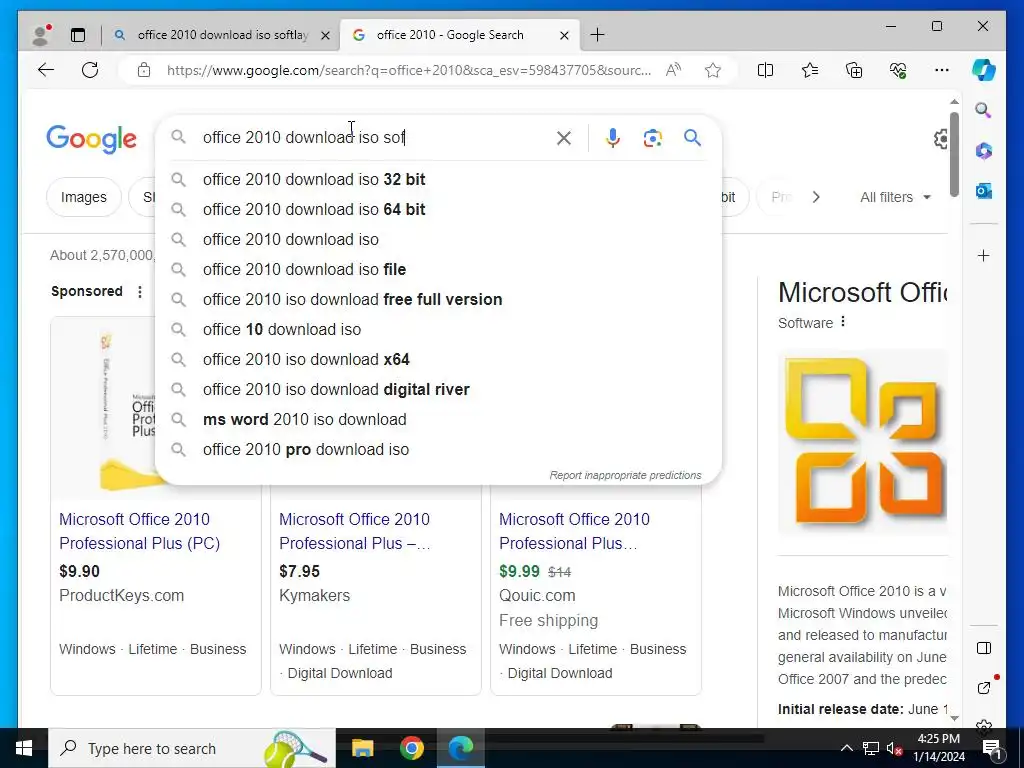Expand the All filters dropdown
The height and width of the screenshot is (768, 1024).
895,197
